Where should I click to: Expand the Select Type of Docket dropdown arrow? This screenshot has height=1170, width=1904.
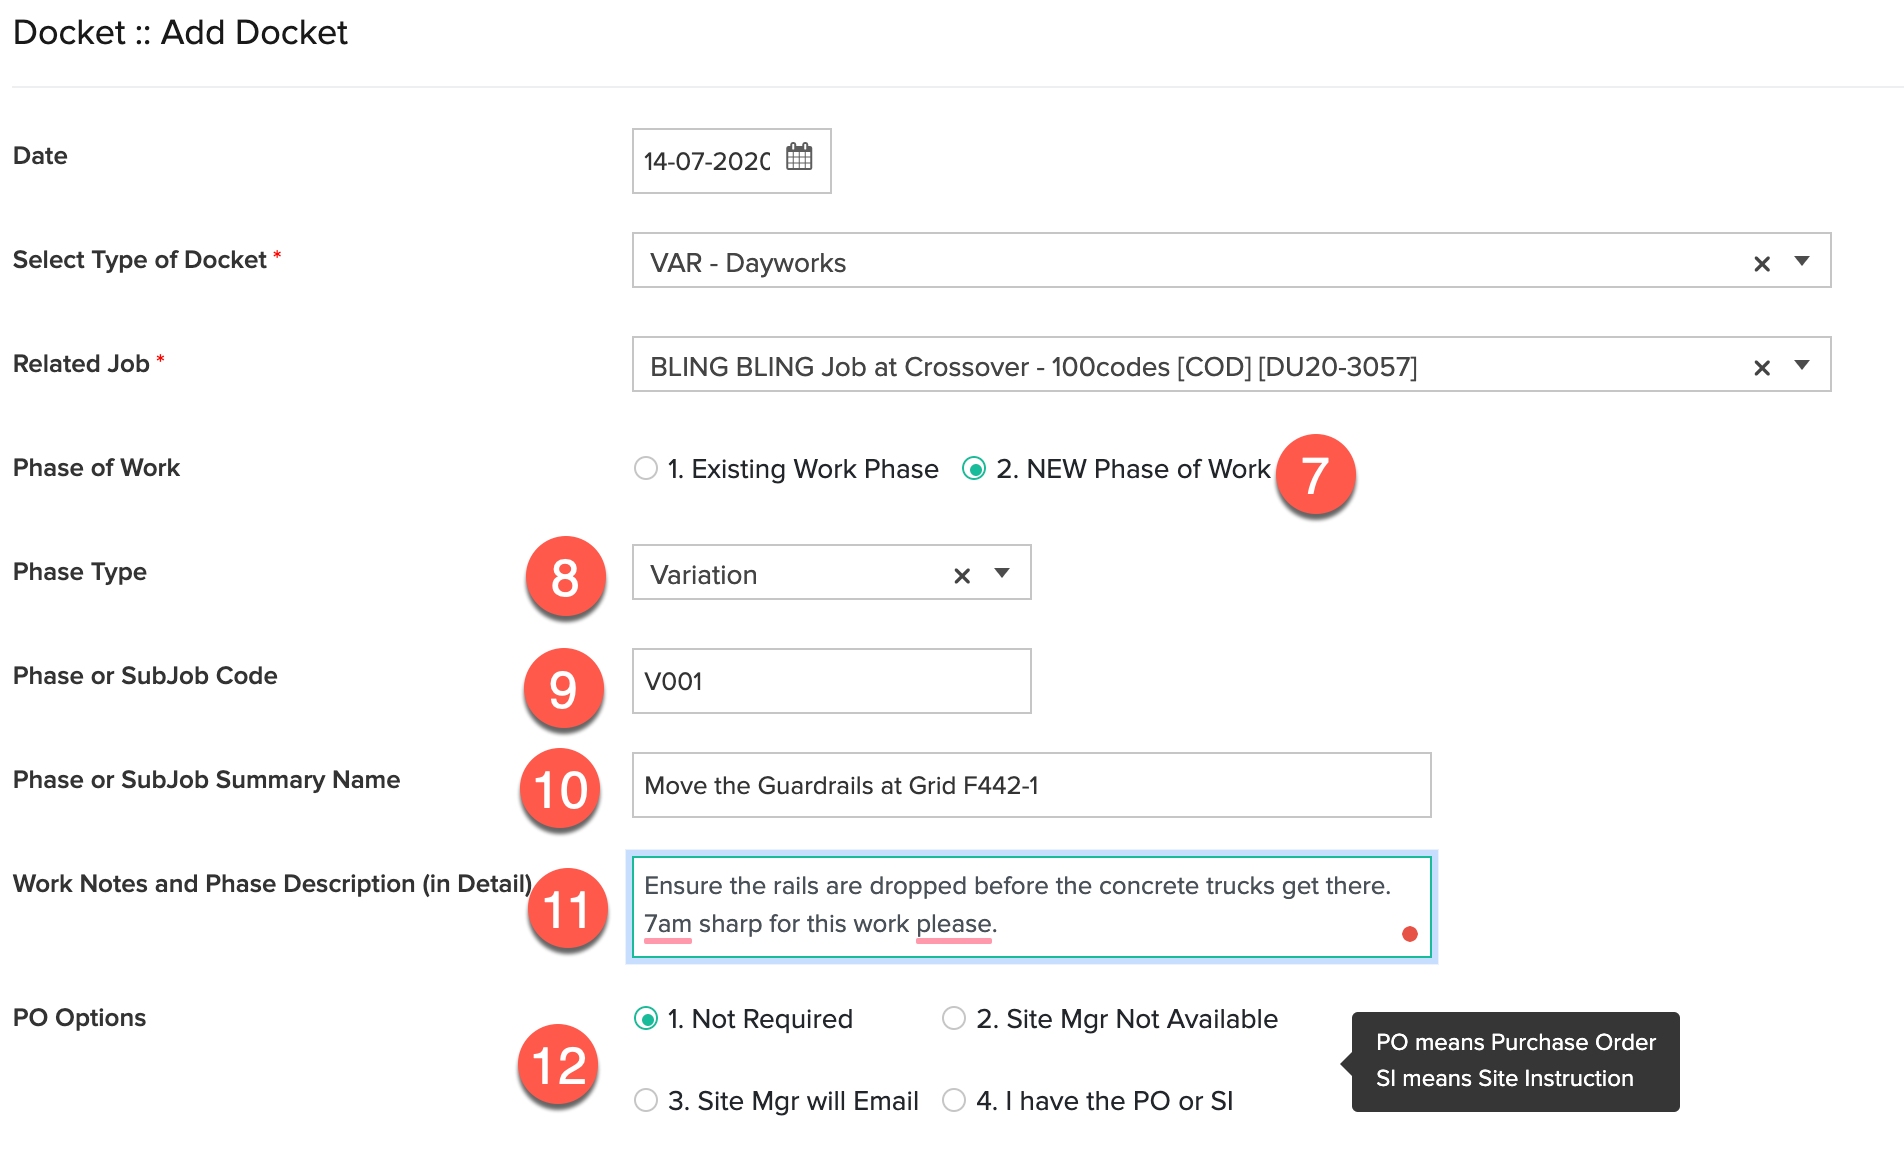coord(1802,261)
